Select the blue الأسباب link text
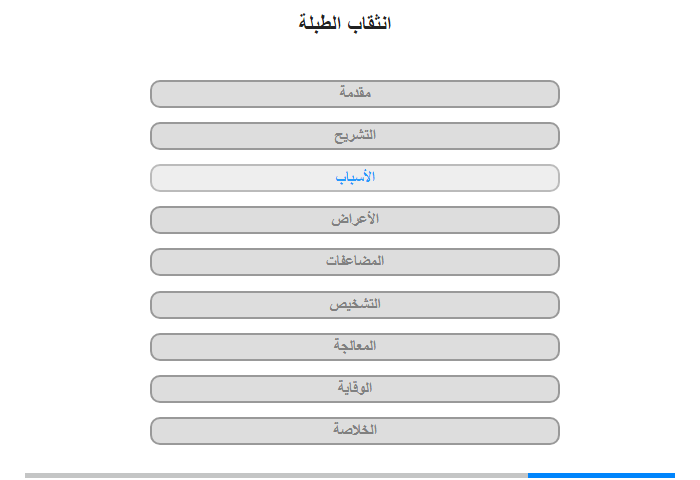700x480 pixels. tap(355, 177)
